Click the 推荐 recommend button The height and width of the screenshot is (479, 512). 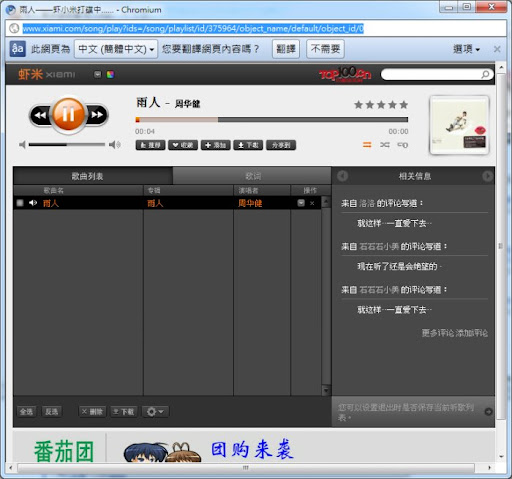150,145
